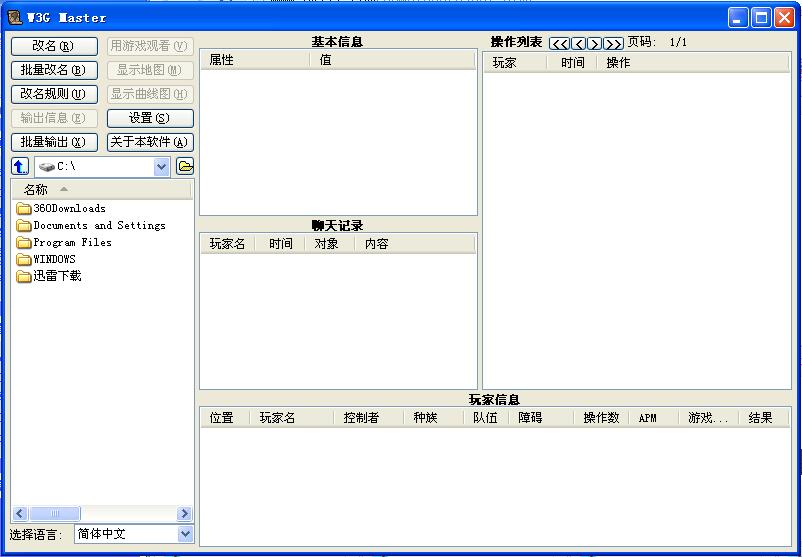Open 关于本软件(A) about dialog
Screen dimensions: 802x557
pyautogui.click(x=150, y=142)
